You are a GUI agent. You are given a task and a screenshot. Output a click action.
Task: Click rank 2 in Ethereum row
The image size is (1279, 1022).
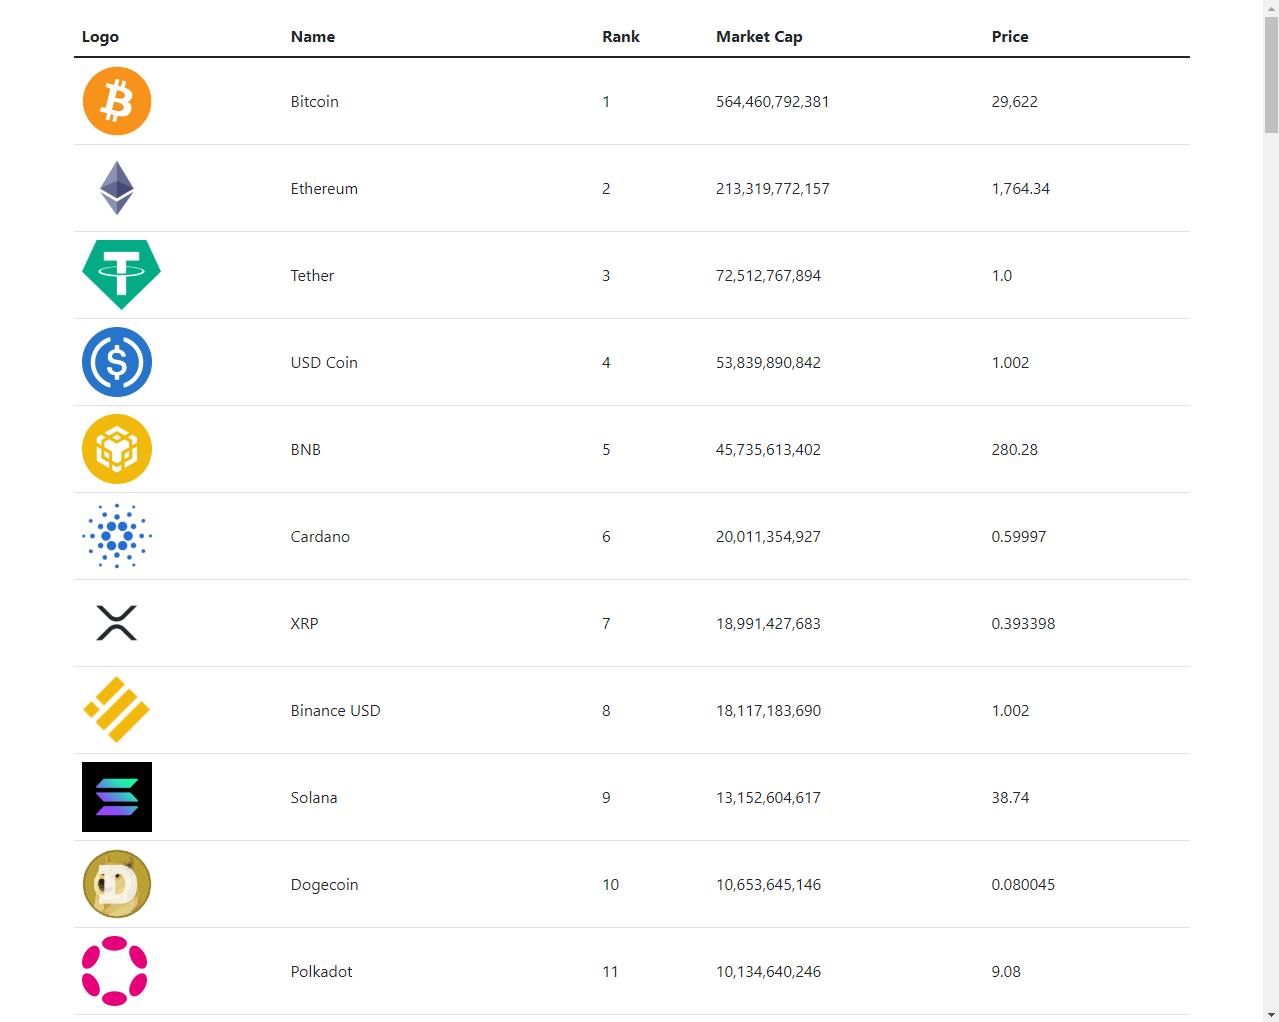coord(606,189)
